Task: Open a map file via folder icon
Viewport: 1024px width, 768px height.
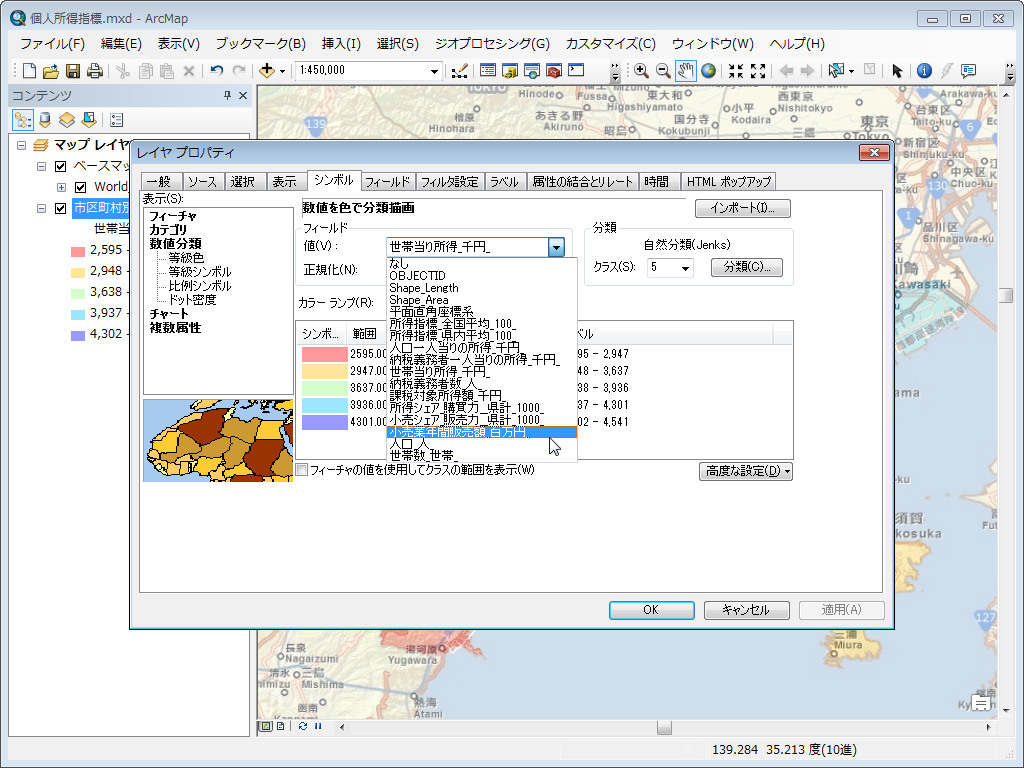Action: click(x=50, y=71)
